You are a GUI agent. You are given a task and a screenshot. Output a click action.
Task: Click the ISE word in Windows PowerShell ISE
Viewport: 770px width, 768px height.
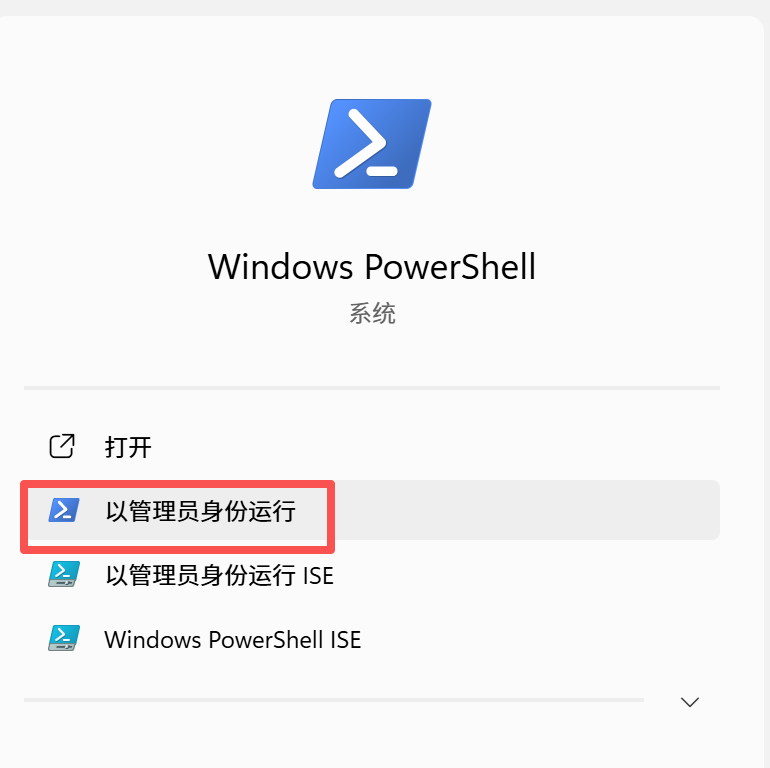pyautogui.click(x=346, y=639)
